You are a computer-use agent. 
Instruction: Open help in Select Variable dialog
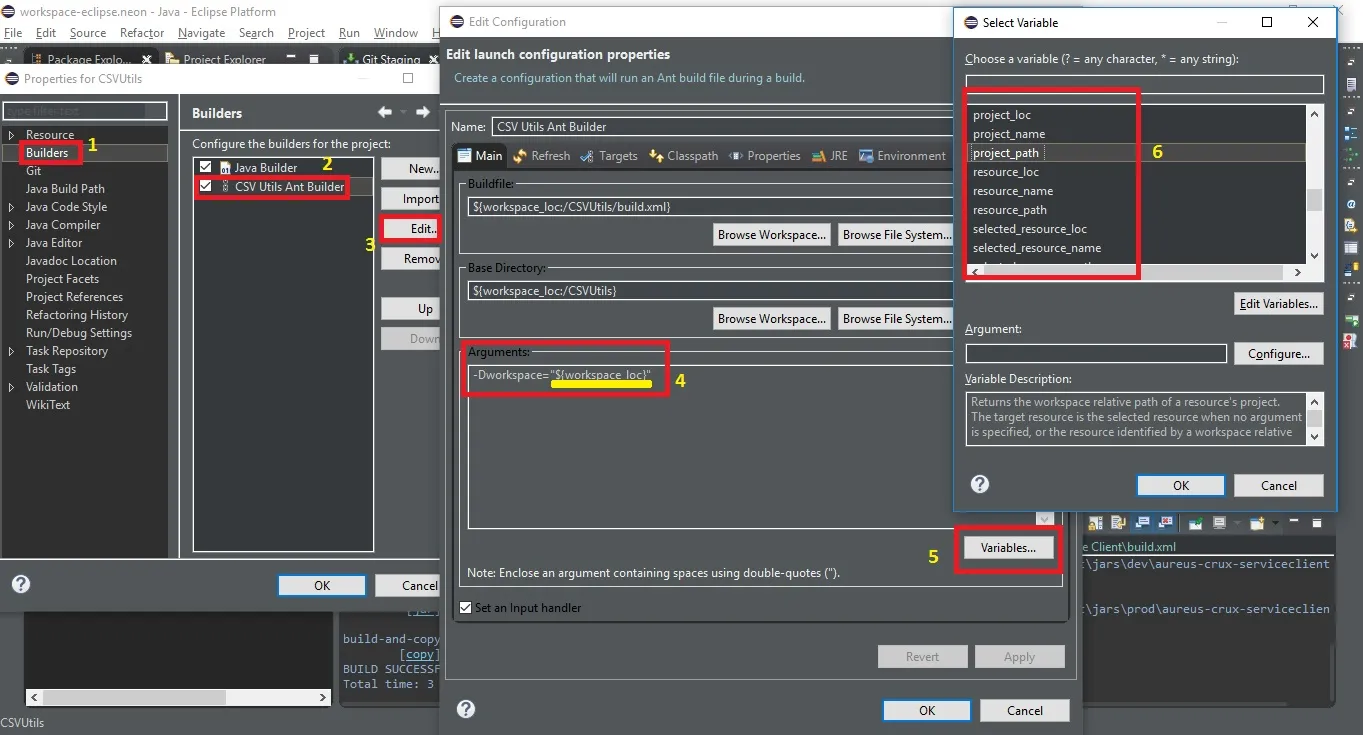point(980,484)
